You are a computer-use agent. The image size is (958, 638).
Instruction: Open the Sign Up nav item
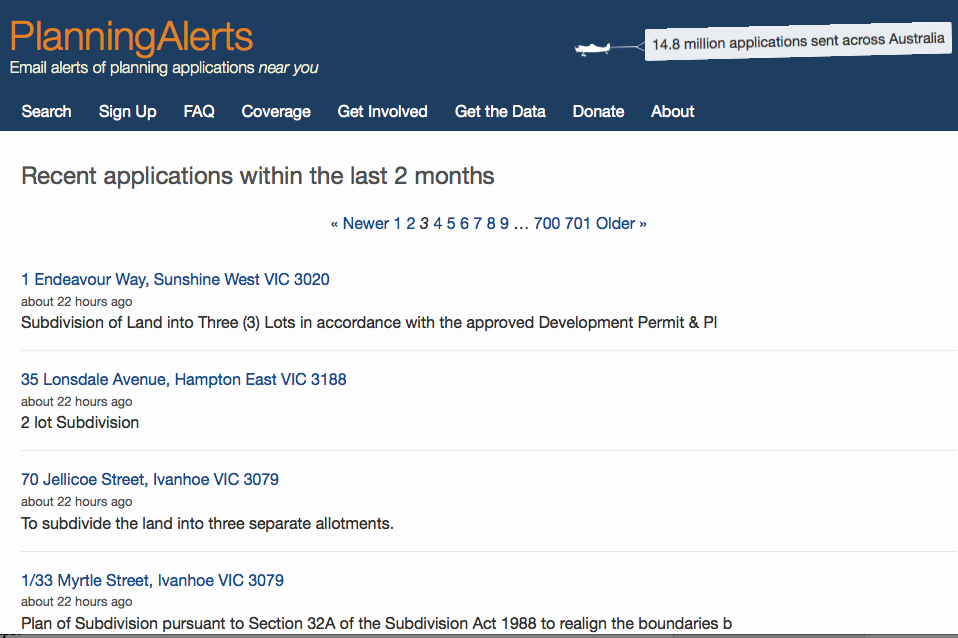pyautogui.click(x=128, y=112)
